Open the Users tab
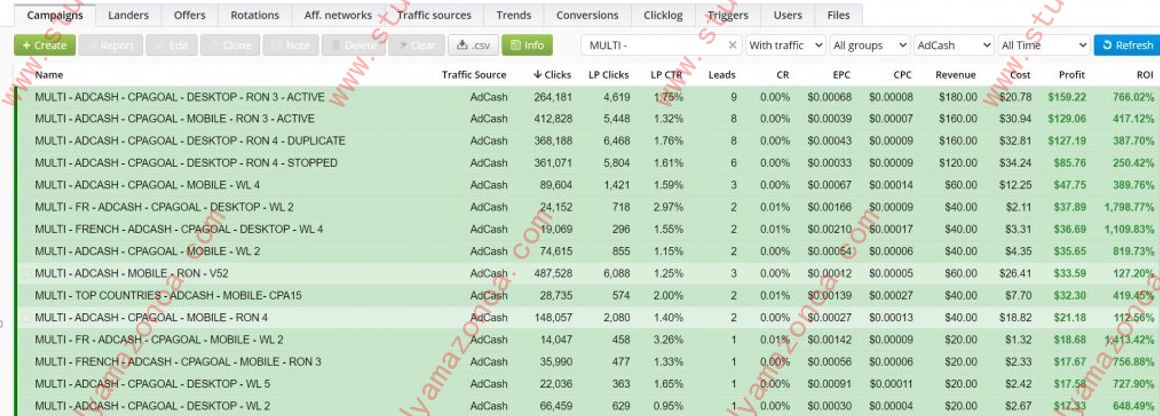 click(x=787, y=15)
